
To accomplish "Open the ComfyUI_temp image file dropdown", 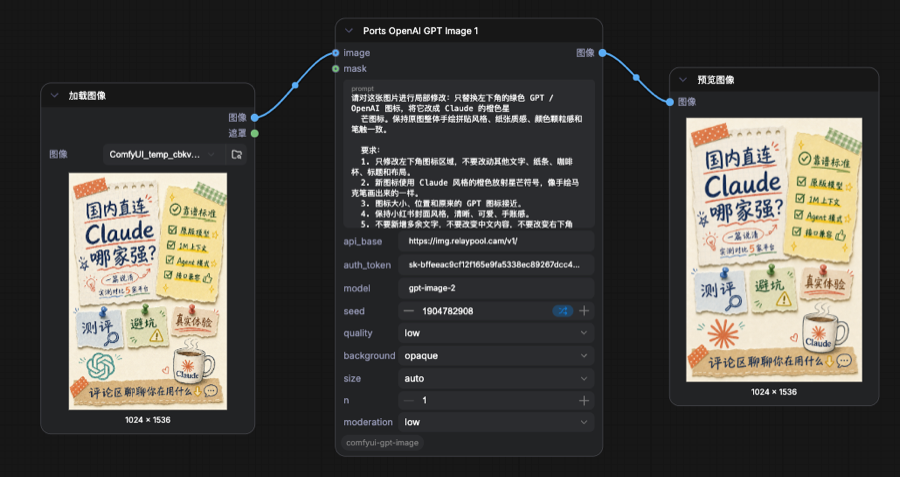I will pos(162,154).
